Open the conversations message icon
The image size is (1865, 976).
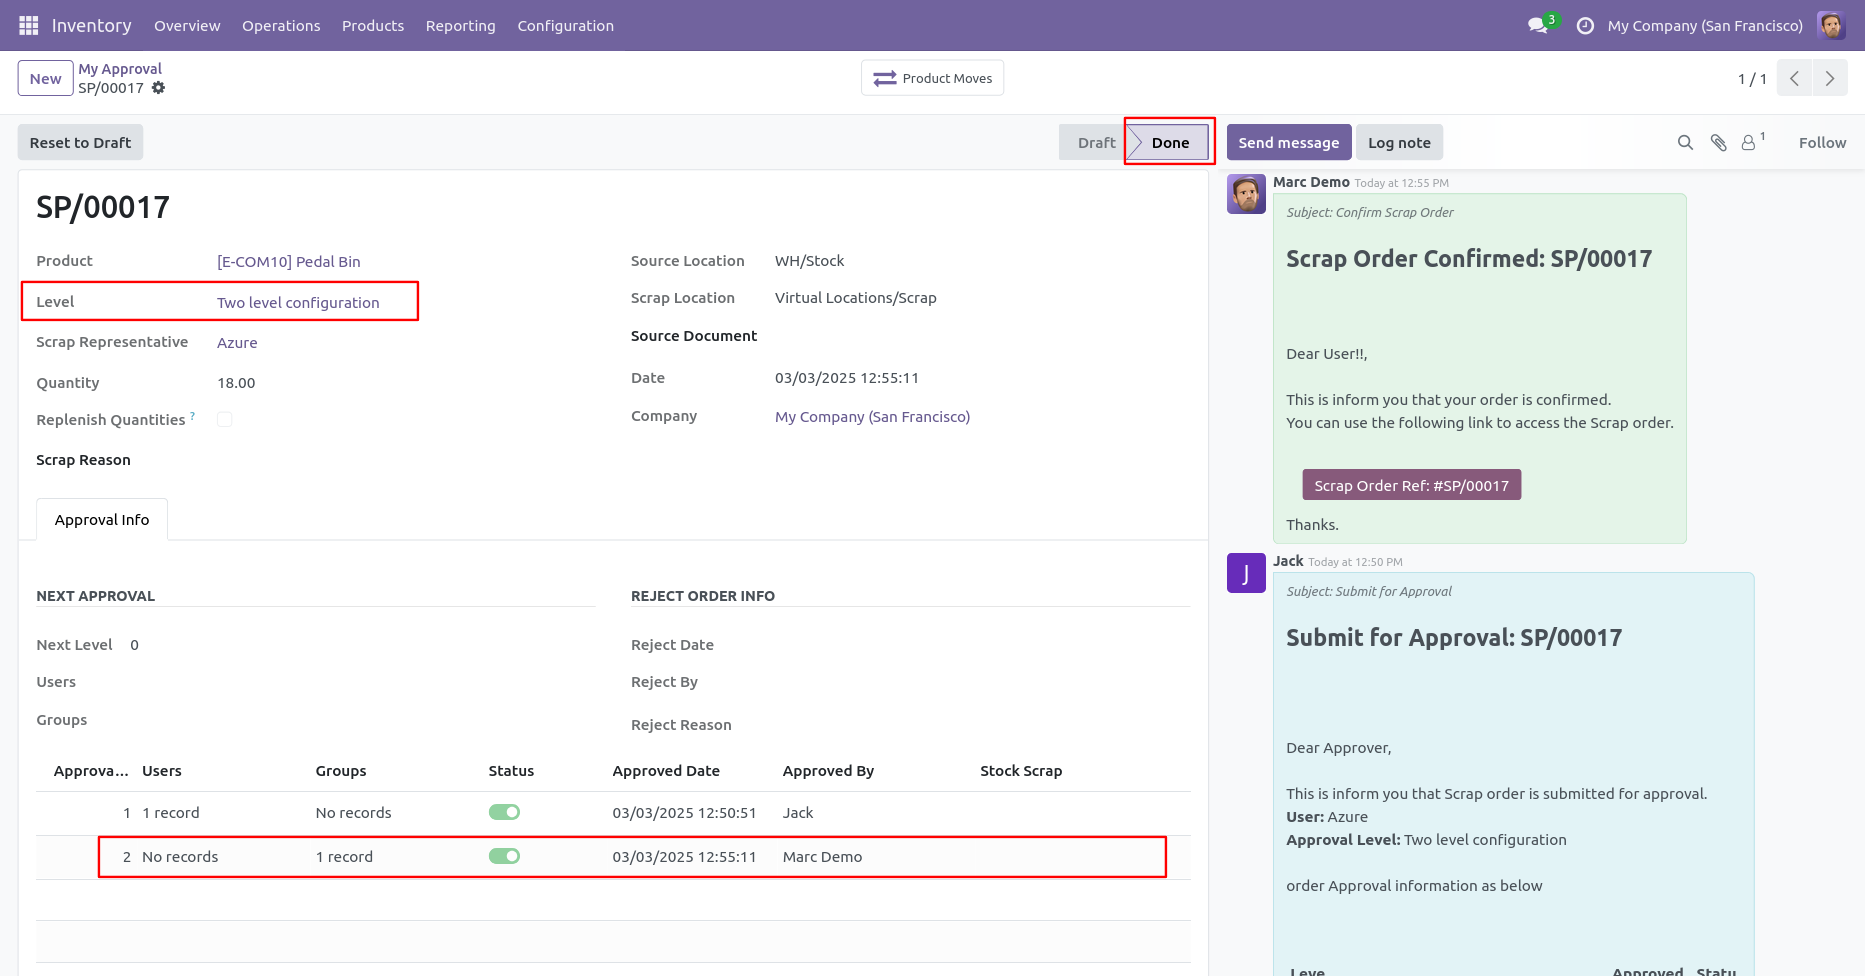point(1538,26)
